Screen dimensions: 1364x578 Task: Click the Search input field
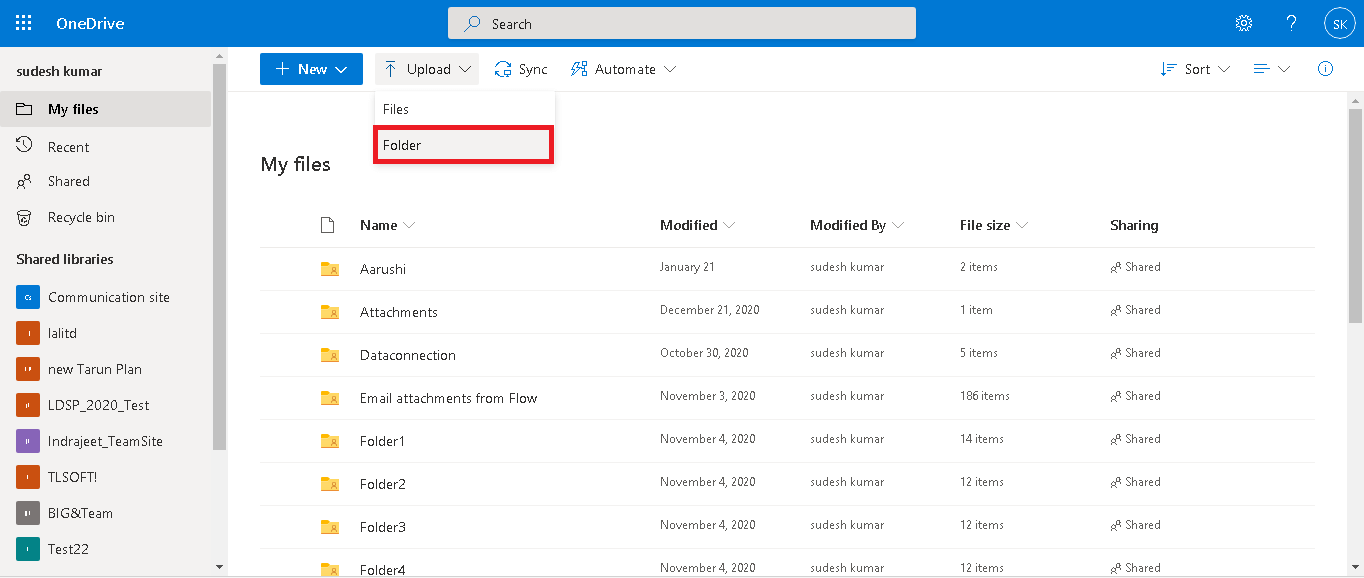pos(682,23)
